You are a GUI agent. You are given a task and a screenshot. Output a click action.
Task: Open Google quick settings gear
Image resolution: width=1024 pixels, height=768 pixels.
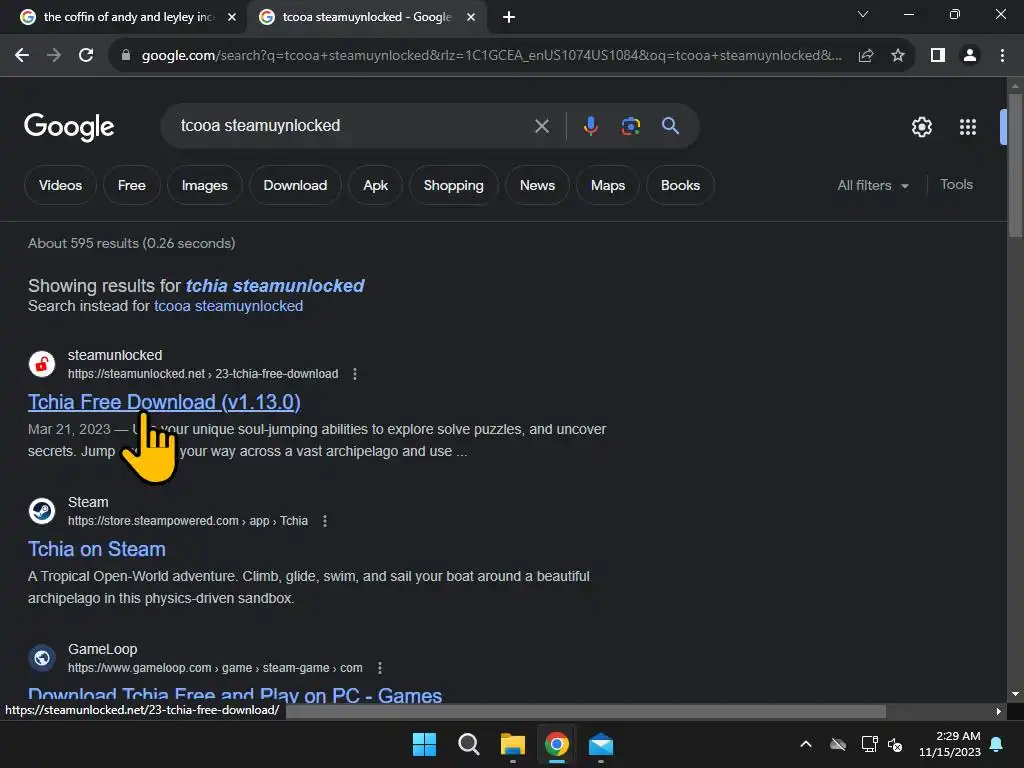921,127
